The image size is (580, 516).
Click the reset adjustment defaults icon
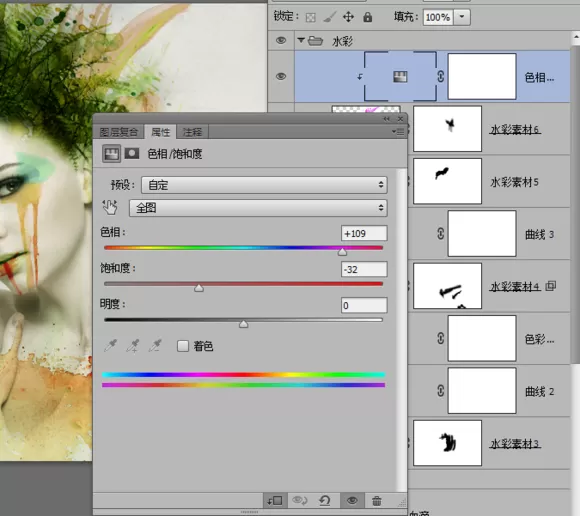[x=324, y=501]
